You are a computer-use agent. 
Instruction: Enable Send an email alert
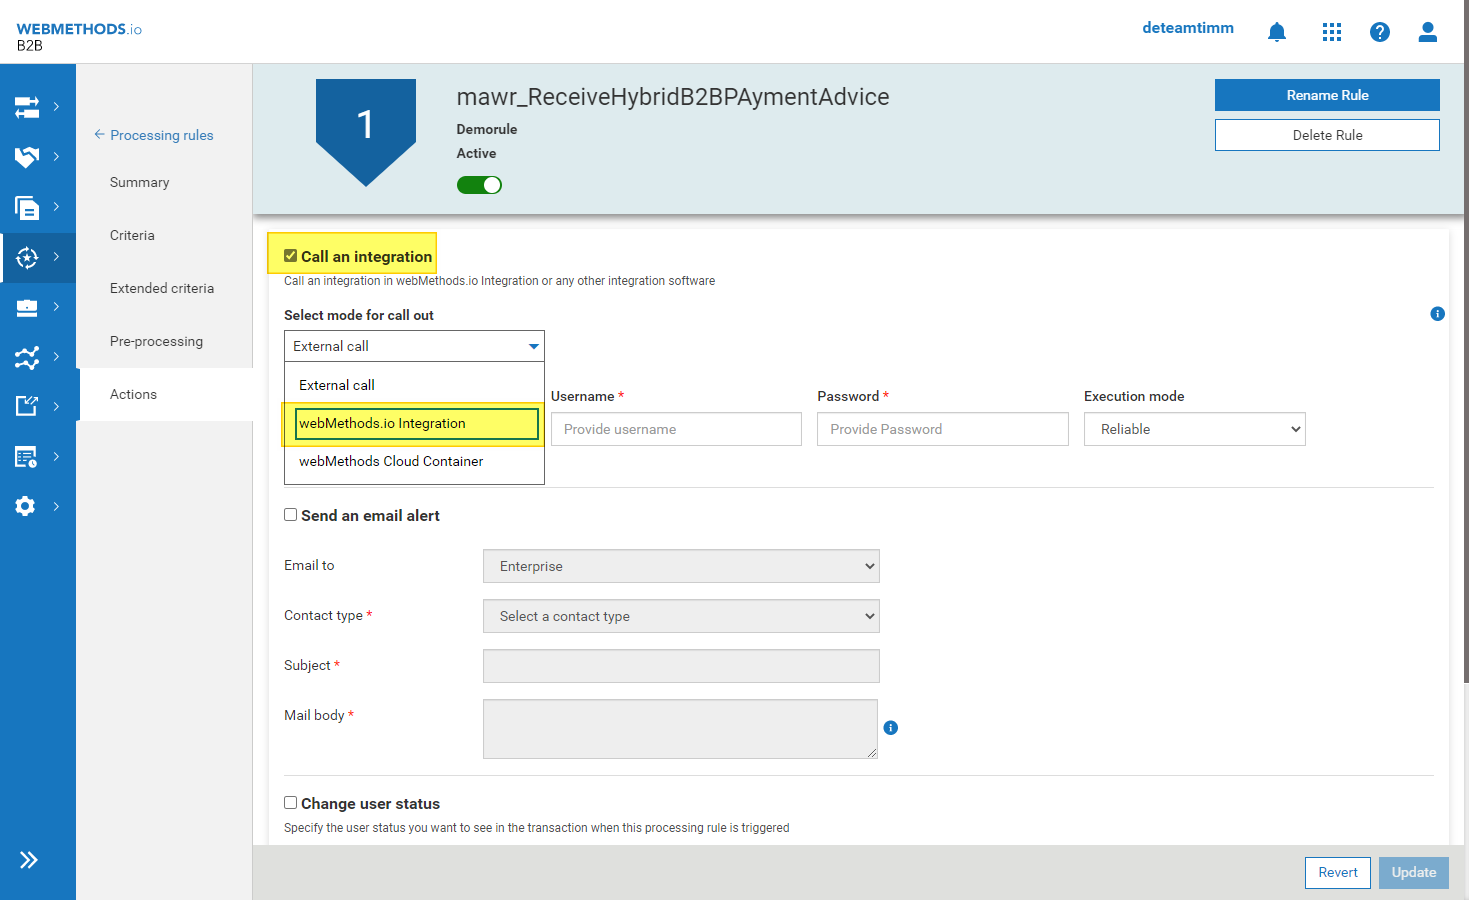point(290,514)
